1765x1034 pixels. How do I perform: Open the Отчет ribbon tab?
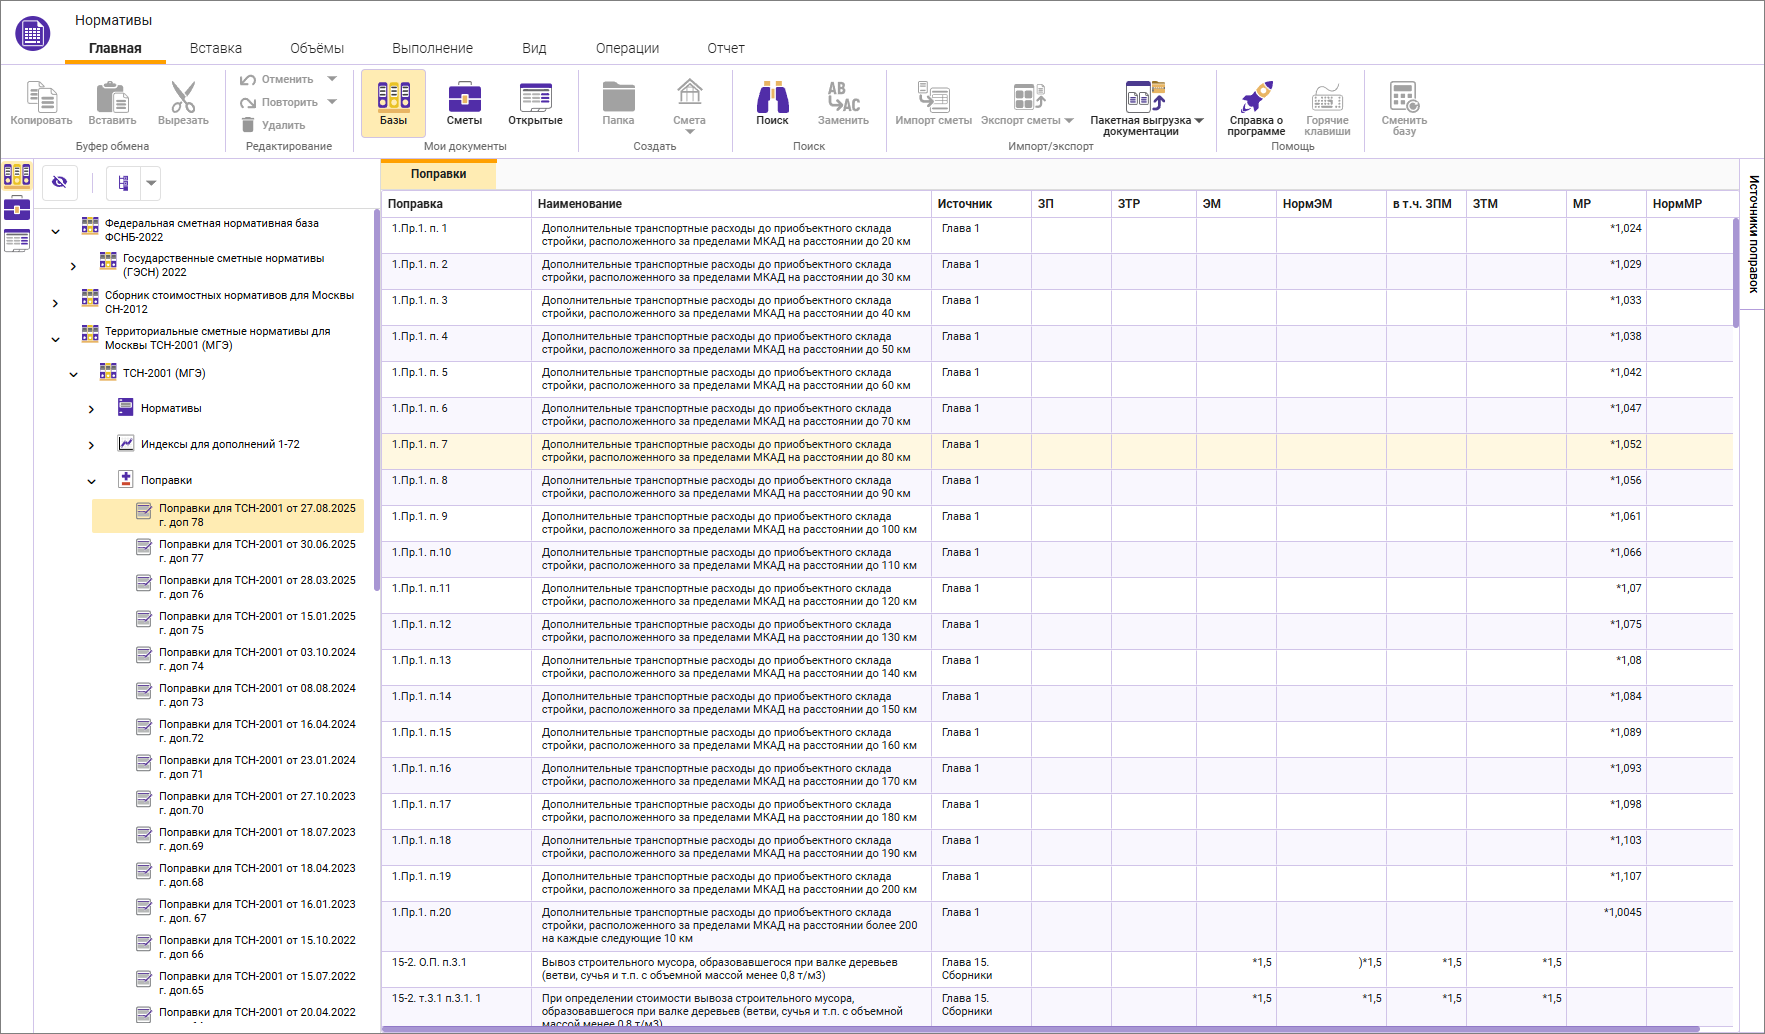pyautogui.click(x=725, y=48)
